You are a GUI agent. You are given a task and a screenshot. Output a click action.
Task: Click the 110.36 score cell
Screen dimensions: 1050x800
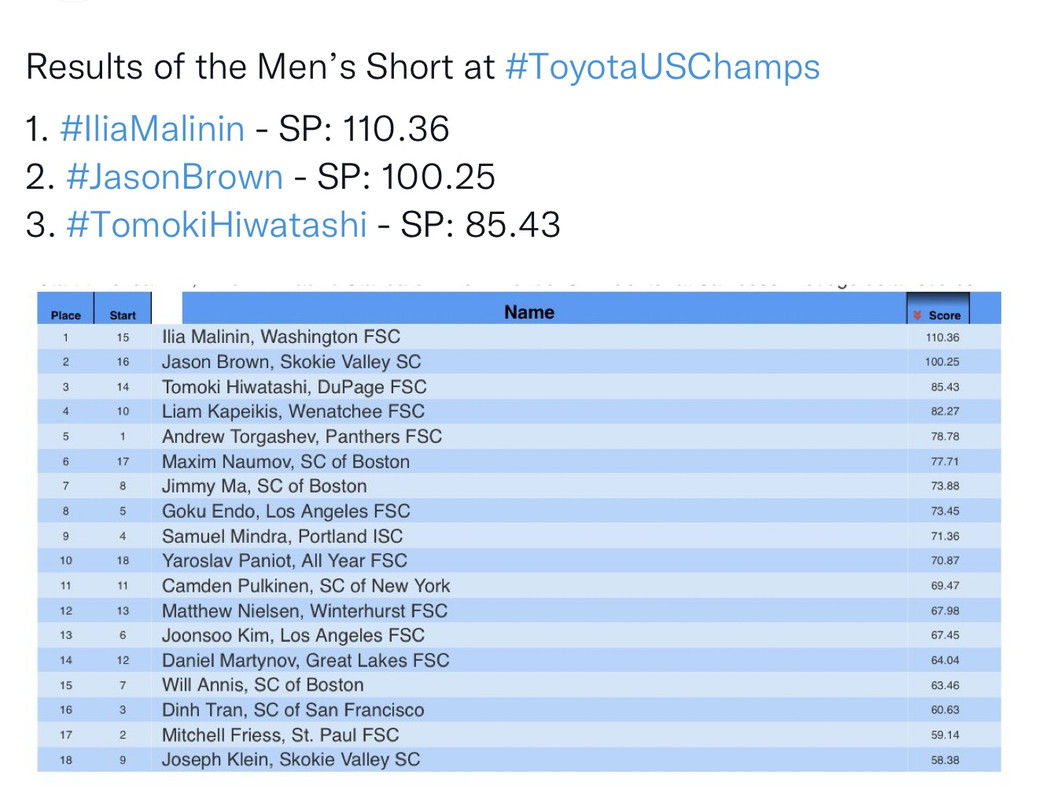(x=942, y=337)
